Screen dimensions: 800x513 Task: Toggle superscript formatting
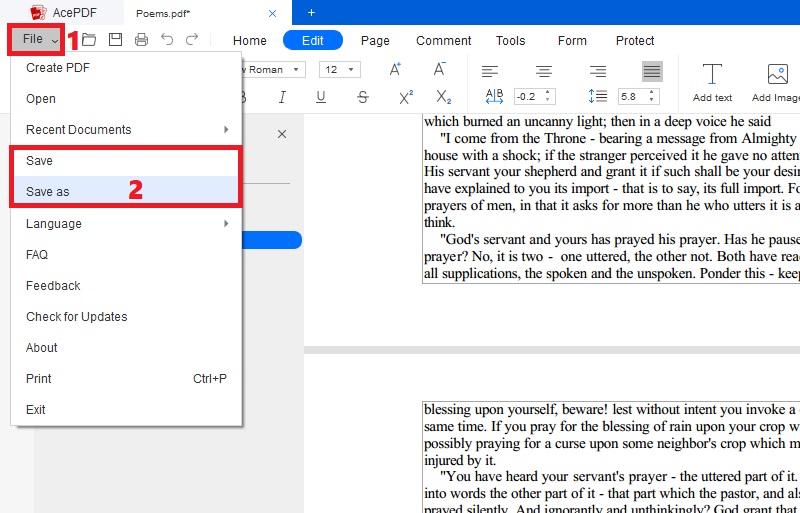point(406,96)
